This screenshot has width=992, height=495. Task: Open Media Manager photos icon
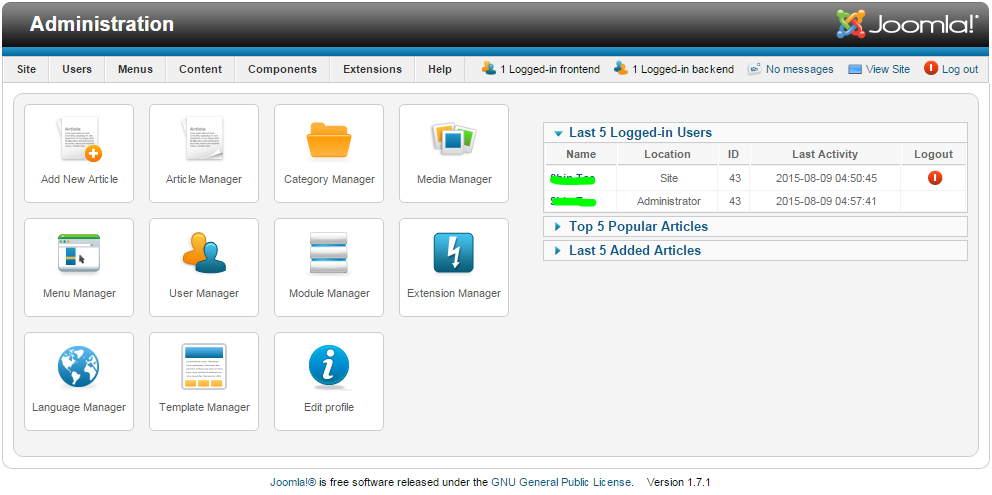(x=454, y=139)
